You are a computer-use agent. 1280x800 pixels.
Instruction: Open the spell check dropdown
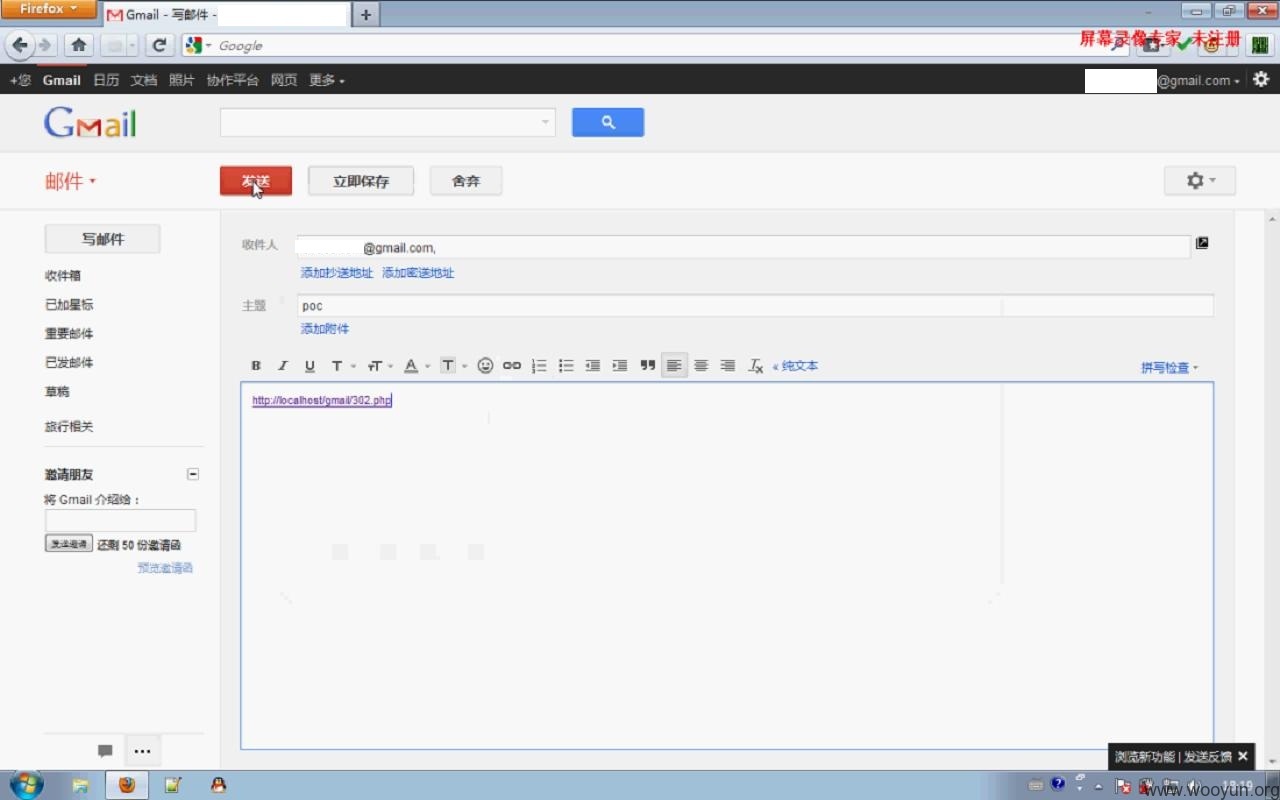pos(1169,368)
